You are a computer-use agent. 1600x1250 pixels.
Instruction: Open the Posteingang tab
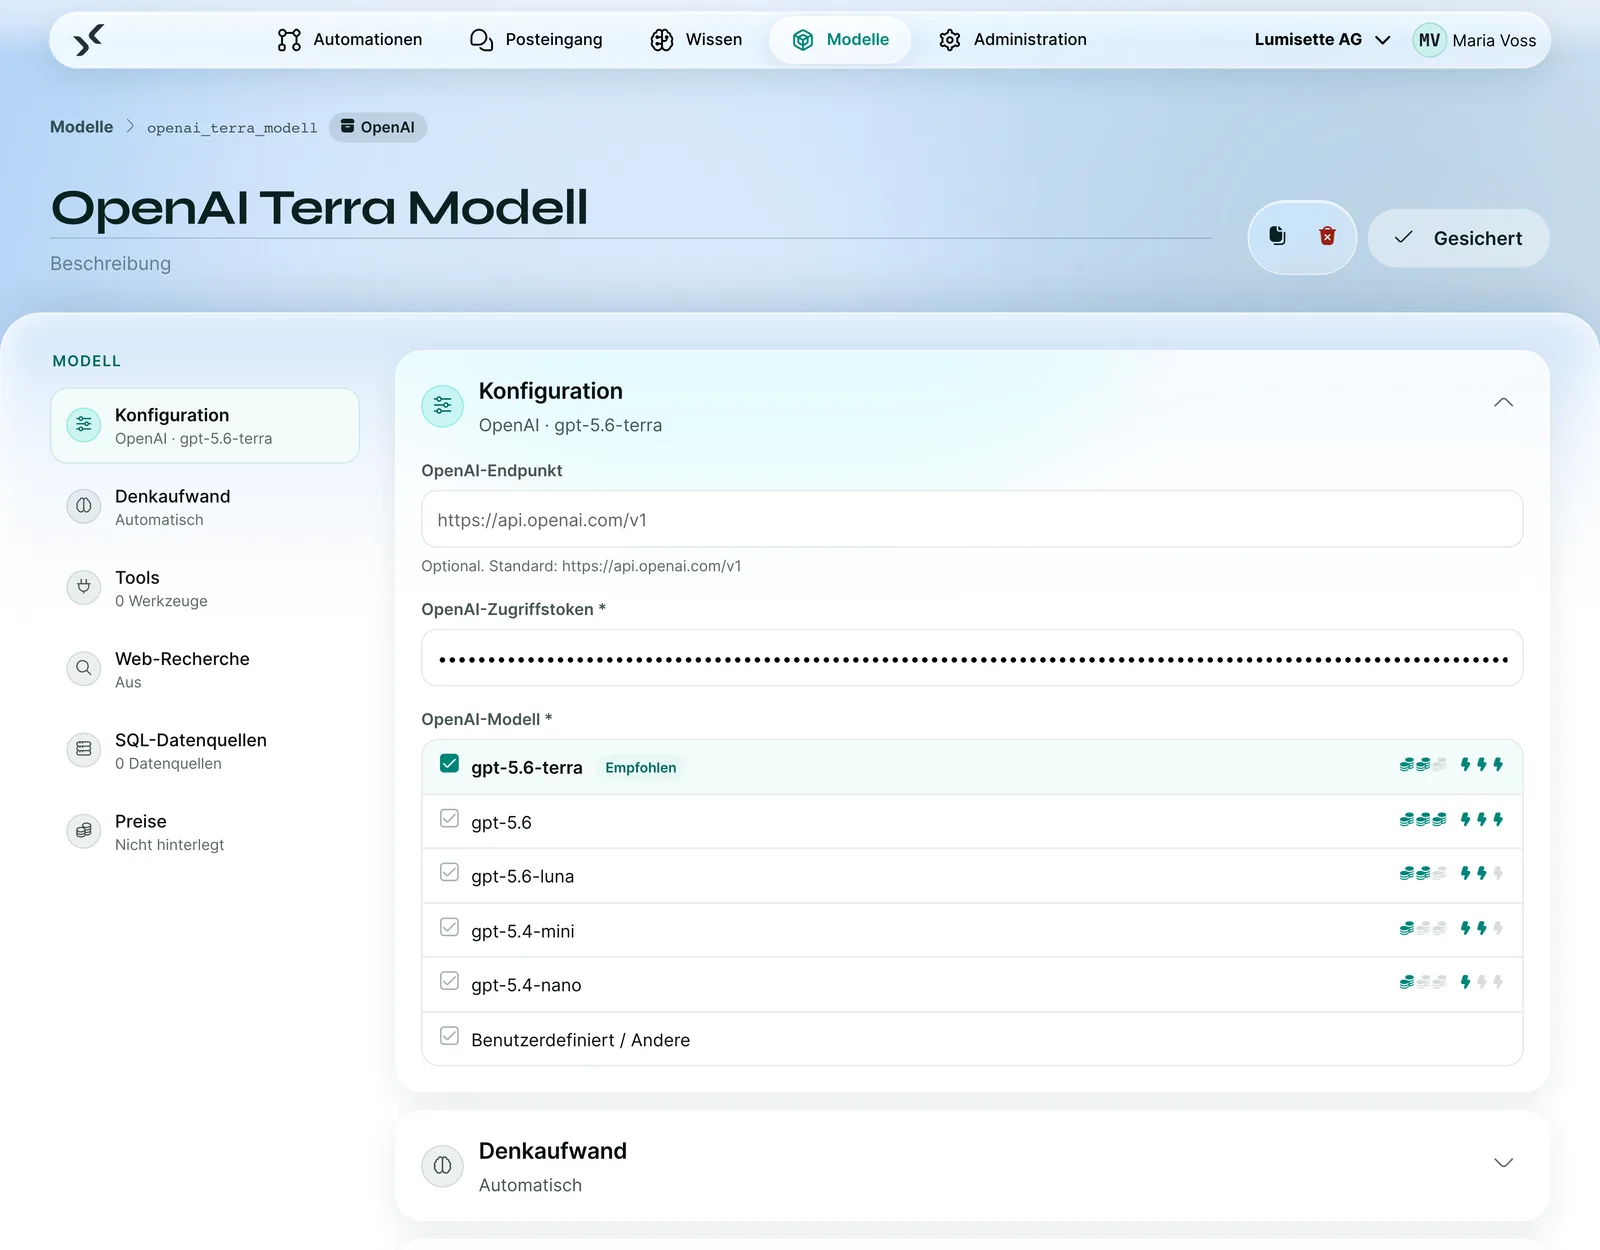(x=536, y=40)
